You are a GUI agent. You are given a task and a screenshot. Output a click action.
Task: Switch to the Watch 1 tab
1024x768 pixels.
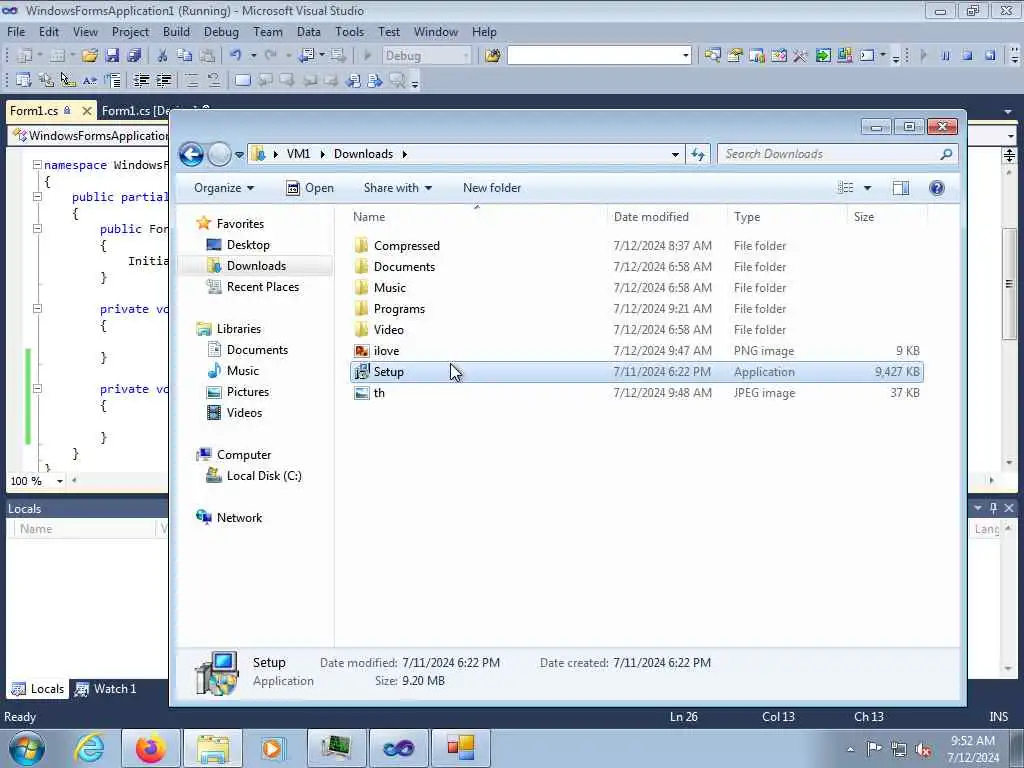click(105, 689)
